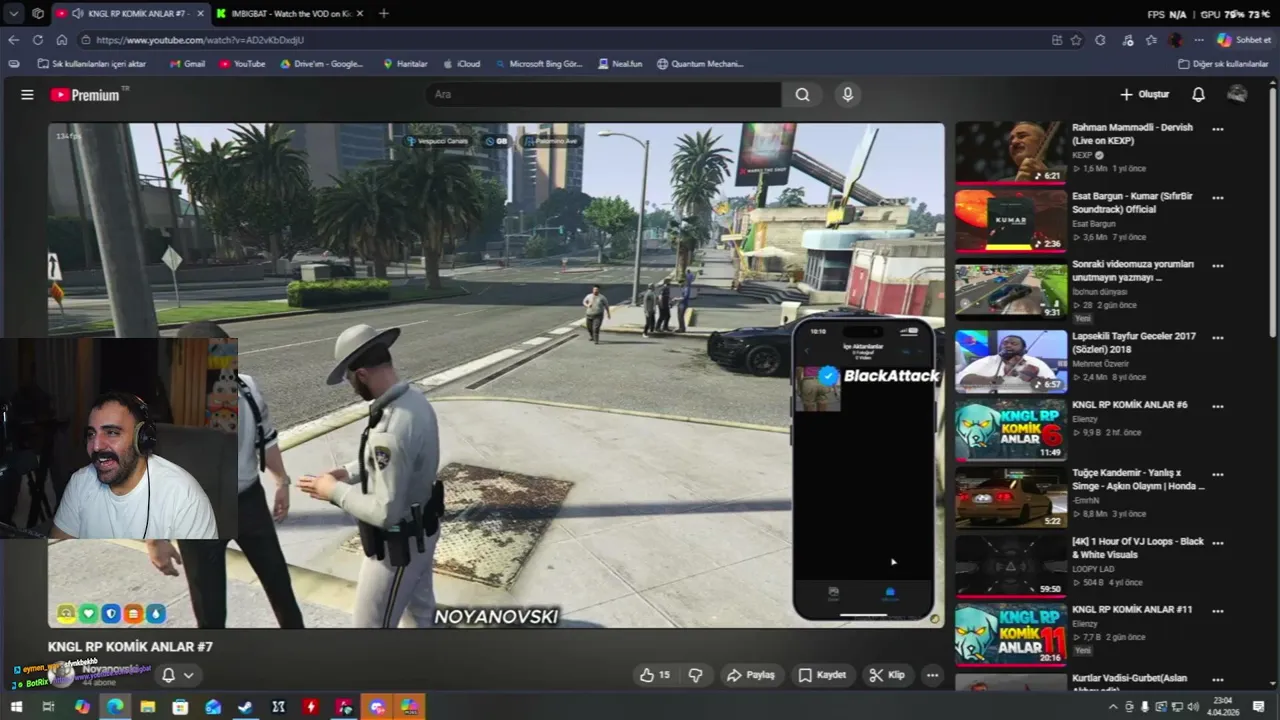This screenshot has width=1280, height=720.
Task: Open browser settings and more ellipsis
Action: click(x=1199, y=40)
